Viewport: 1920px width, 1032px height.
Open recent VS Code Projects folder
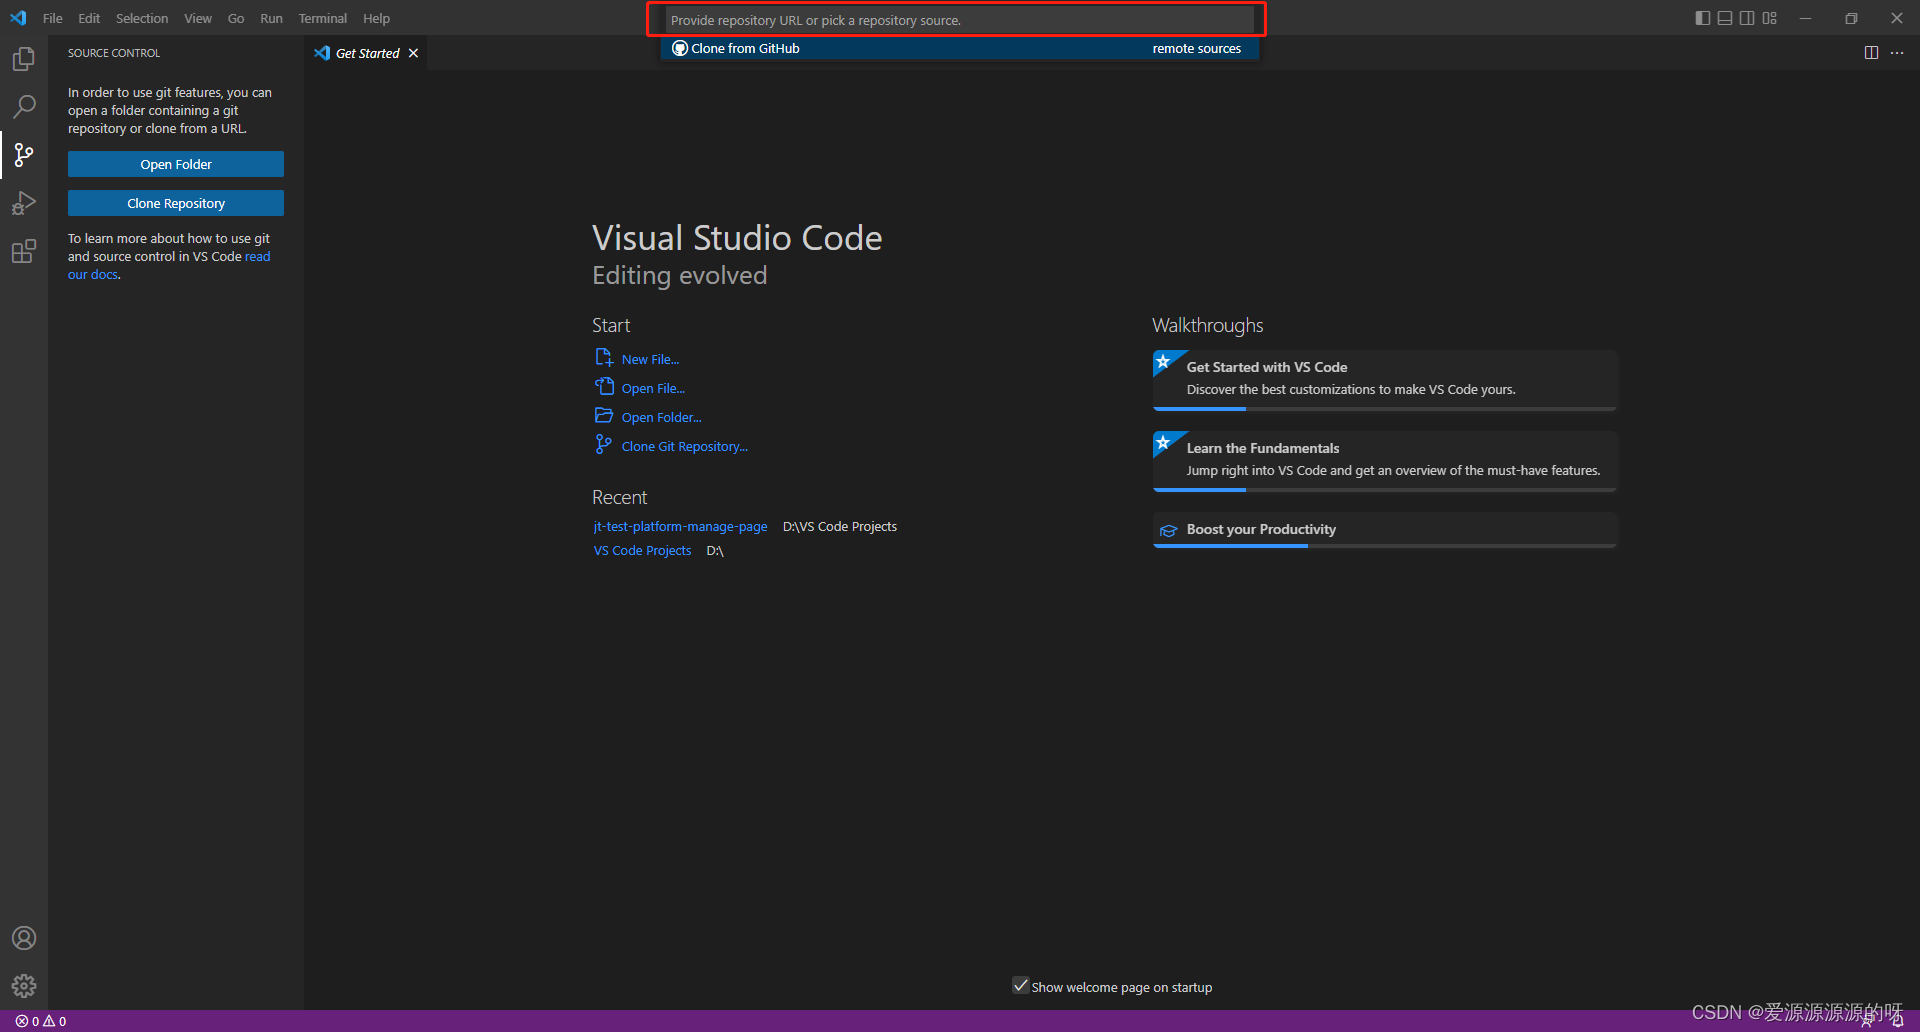pos(642,551)
